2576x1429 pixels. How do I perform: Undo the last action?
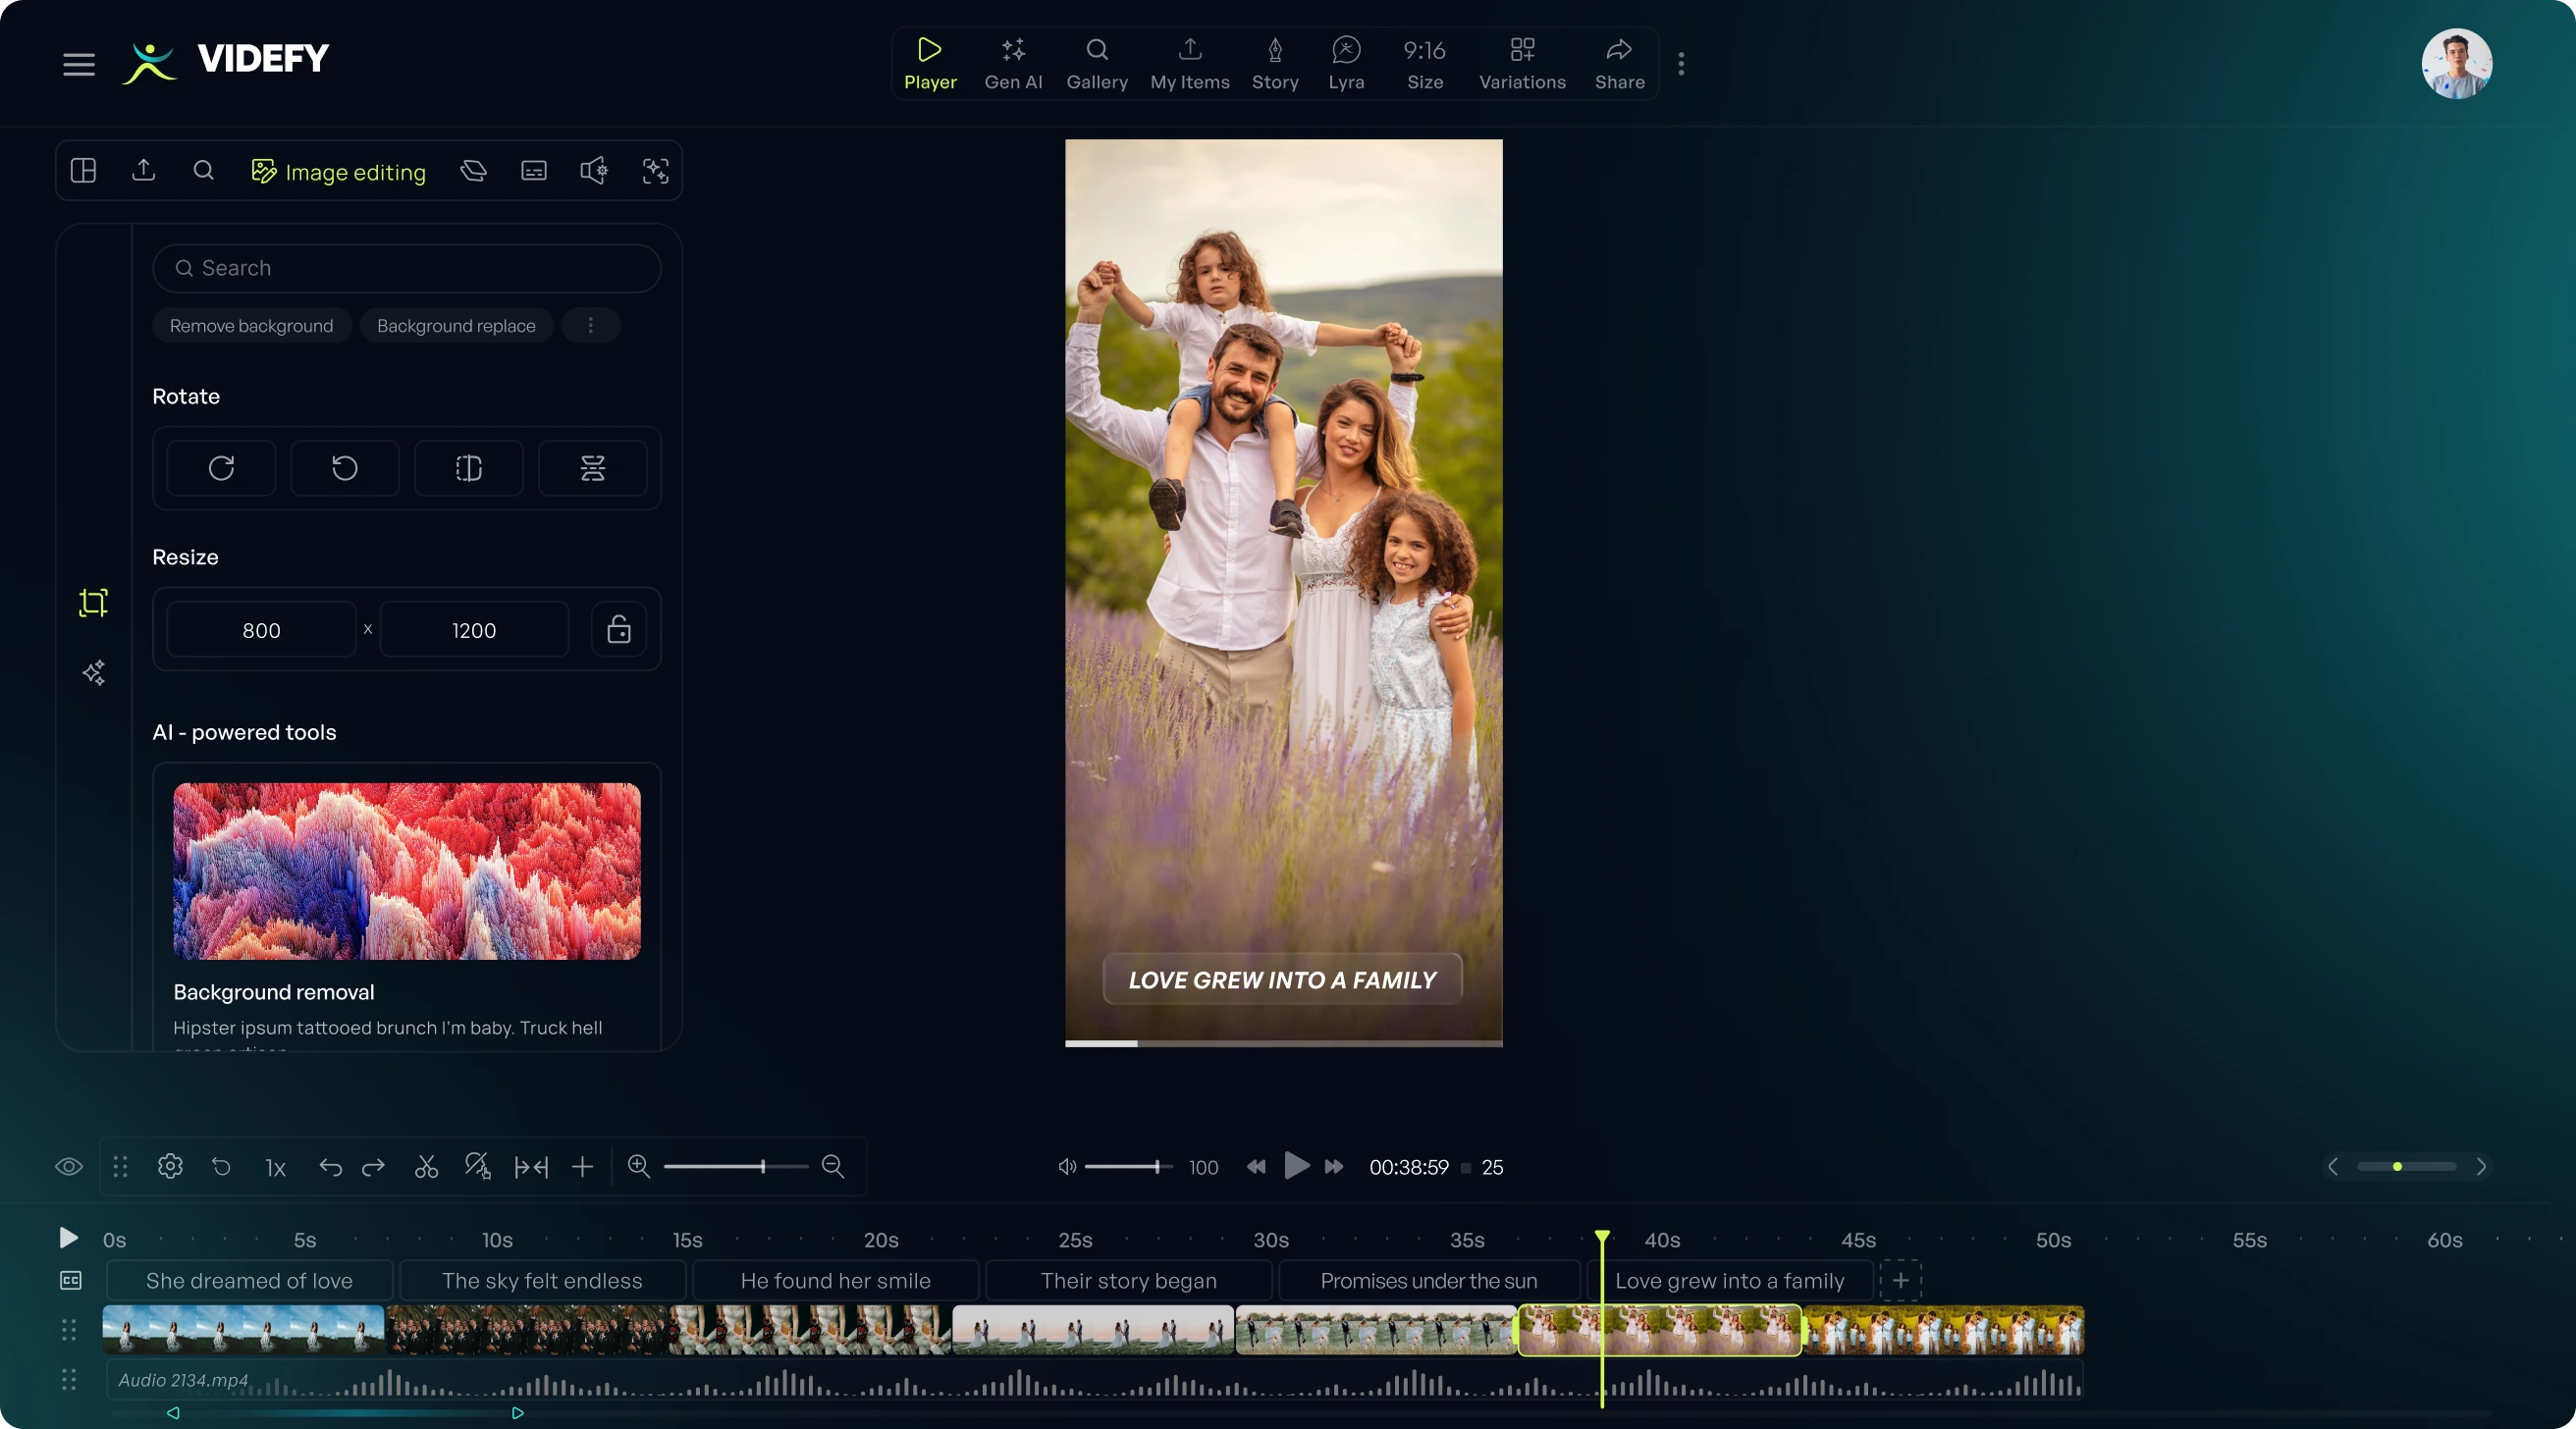pos(330,1167)
